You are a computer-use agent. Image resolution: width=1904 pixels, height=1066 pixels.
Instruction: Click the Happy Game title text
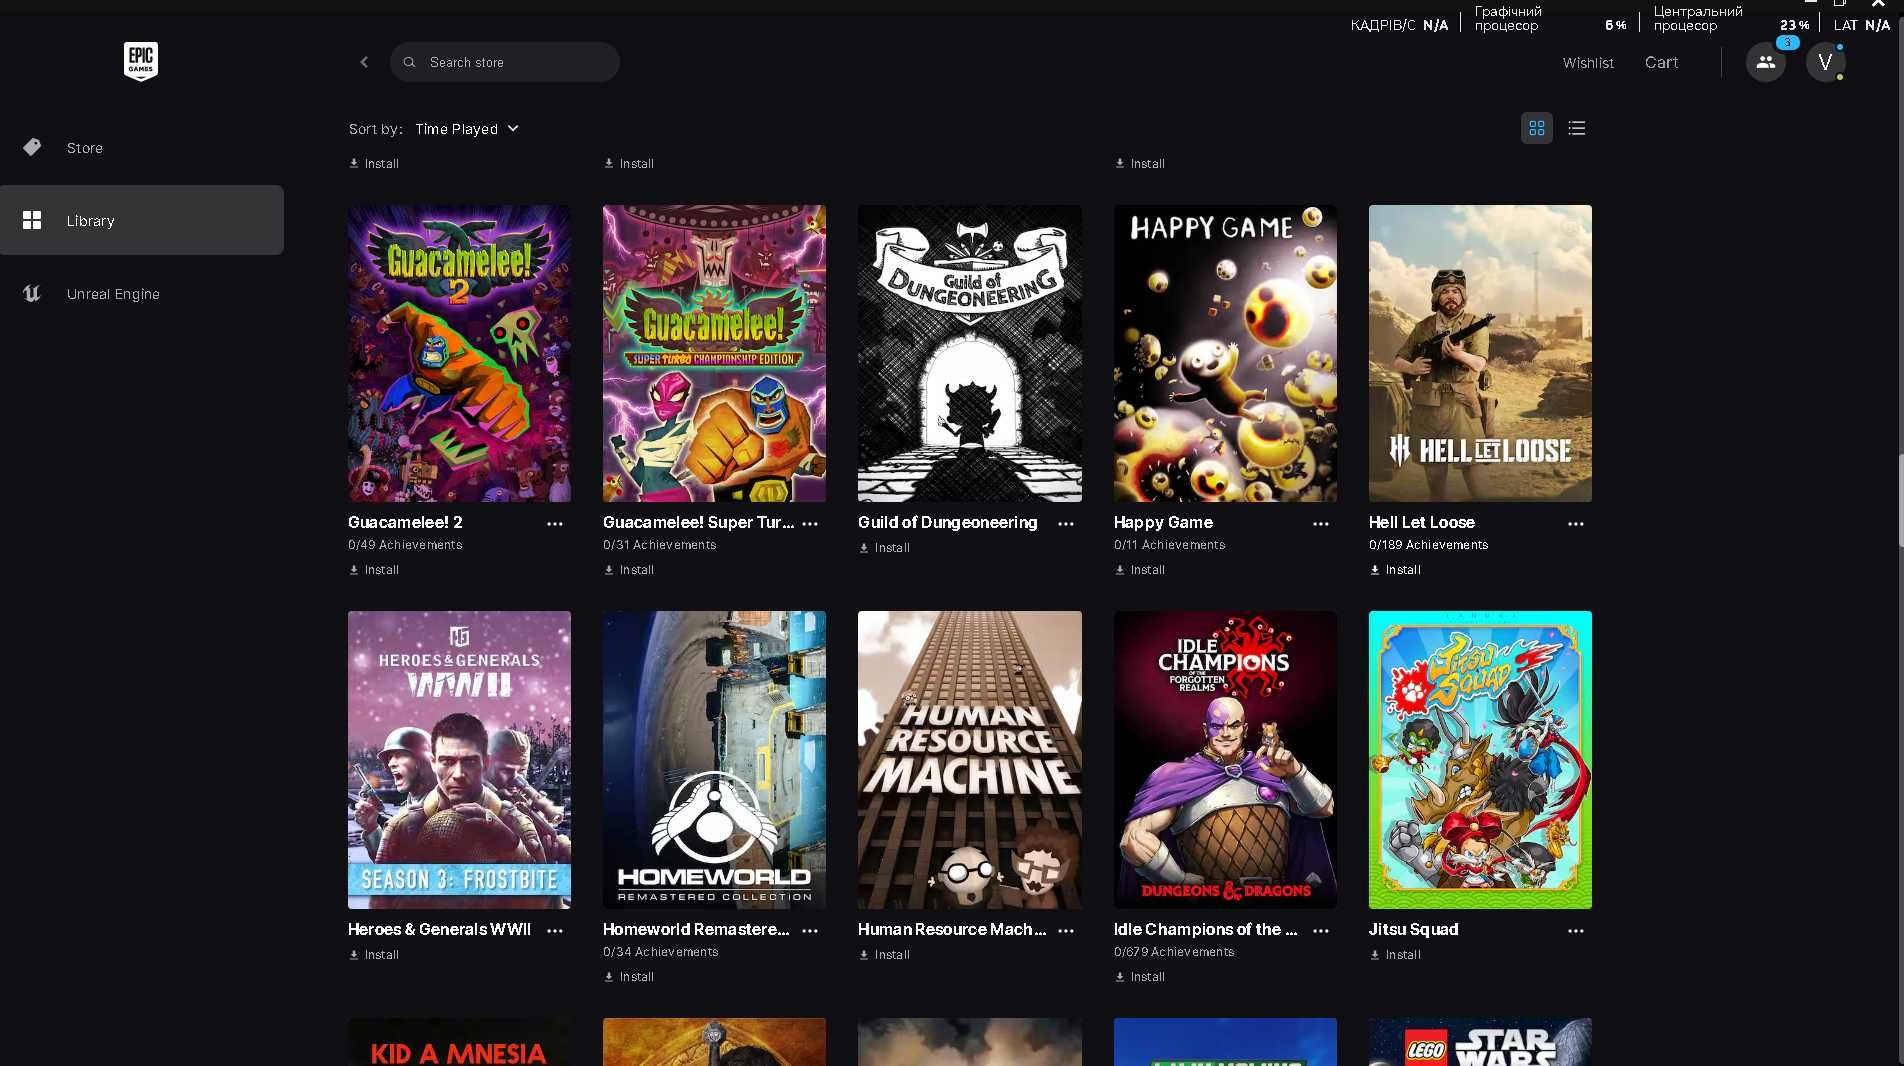coord(1163,522)
